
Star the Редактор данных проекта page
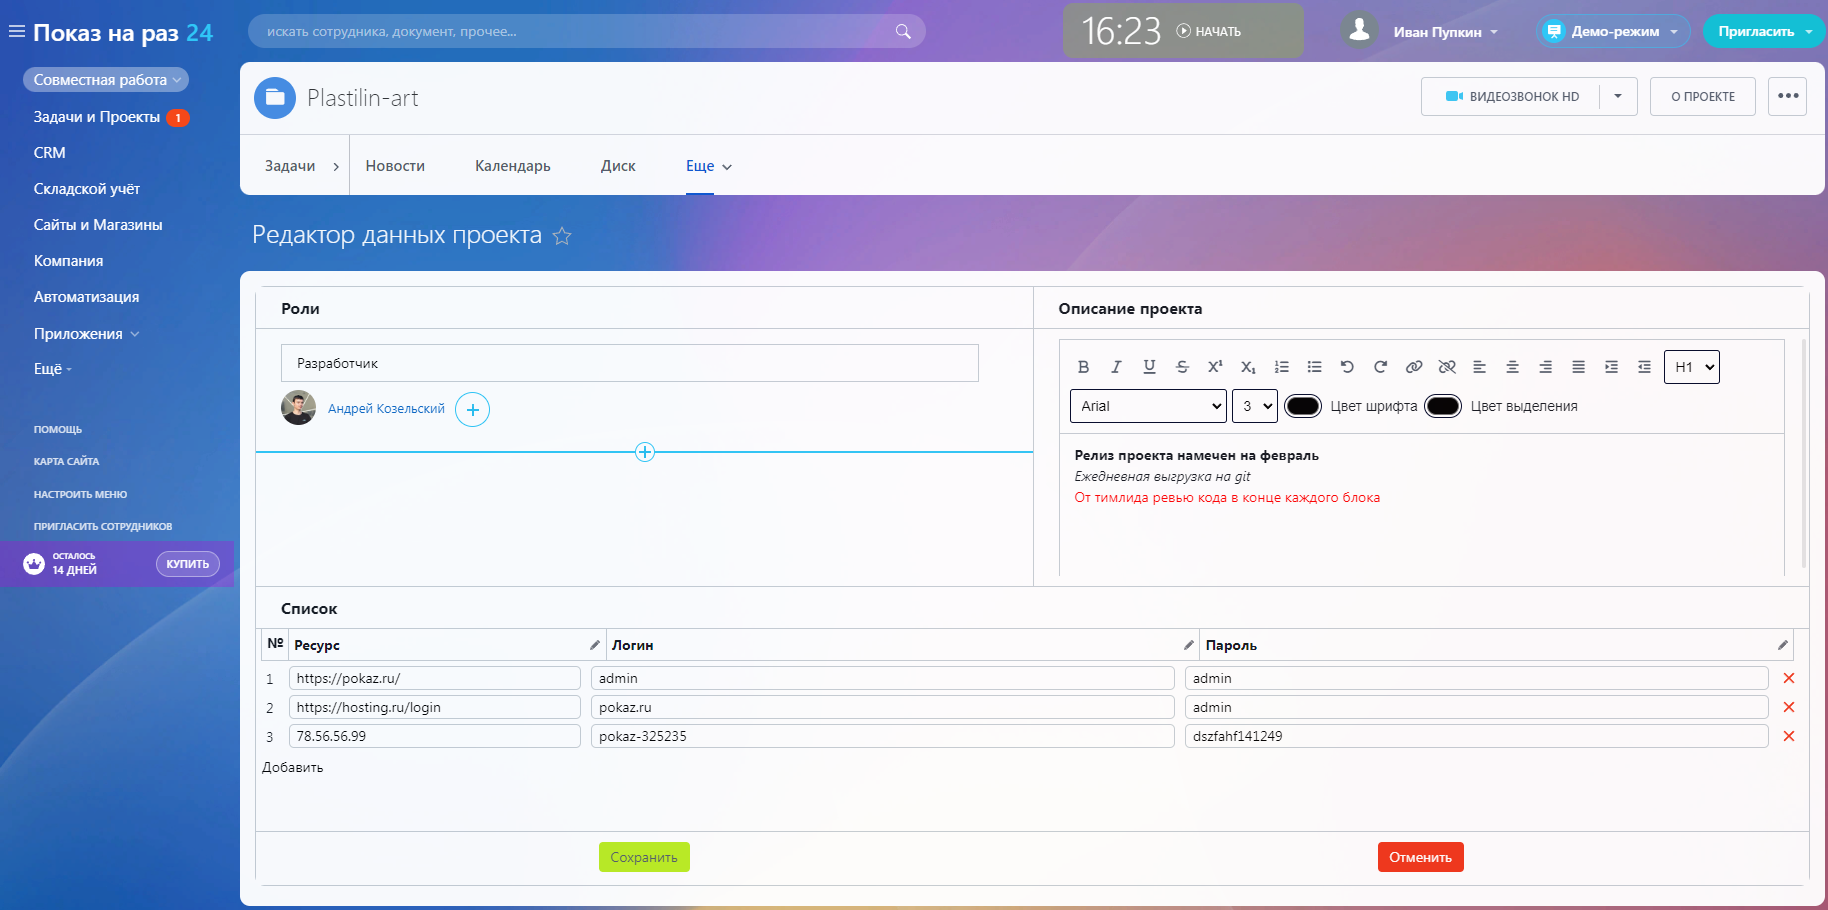(562, 236)
